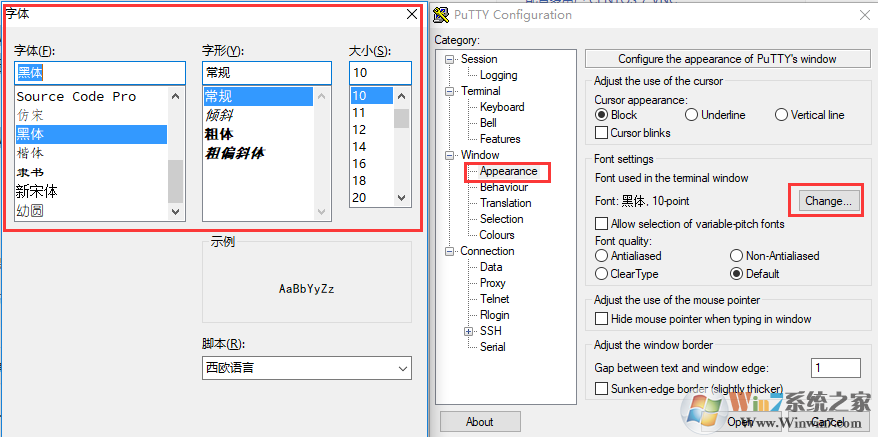Screen dimensions: 878x437
Task: Choose 粗体 bold font style
Action: [x=258, y=134]
